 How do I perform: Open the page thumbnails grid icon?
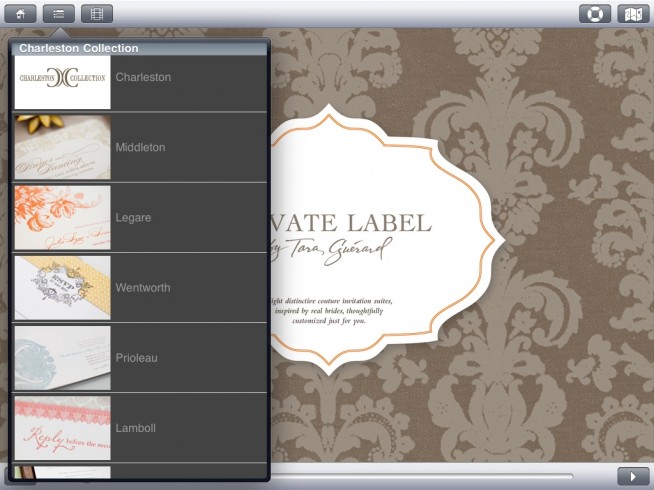[x=97, y=14]
